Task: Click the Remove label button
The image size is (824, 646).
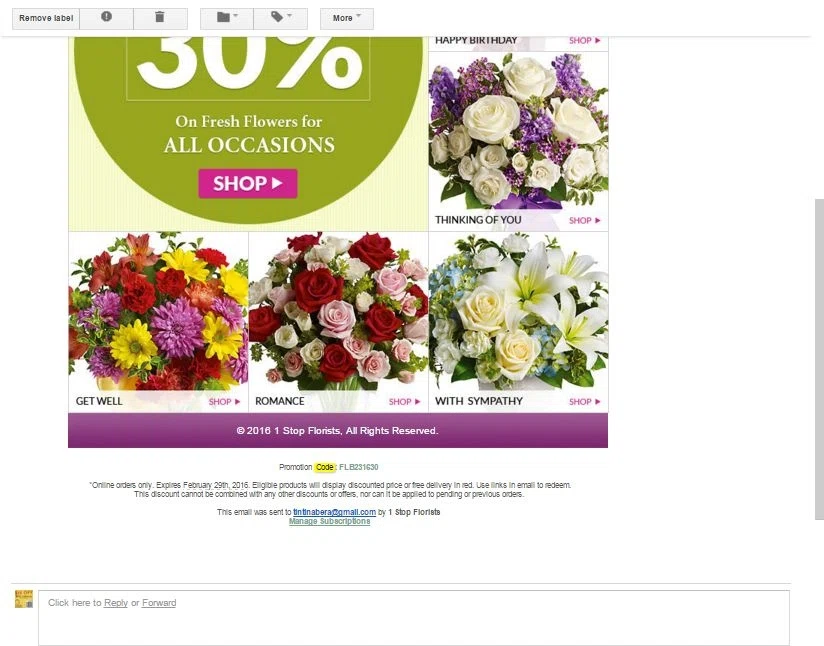Action: point(46,18)
